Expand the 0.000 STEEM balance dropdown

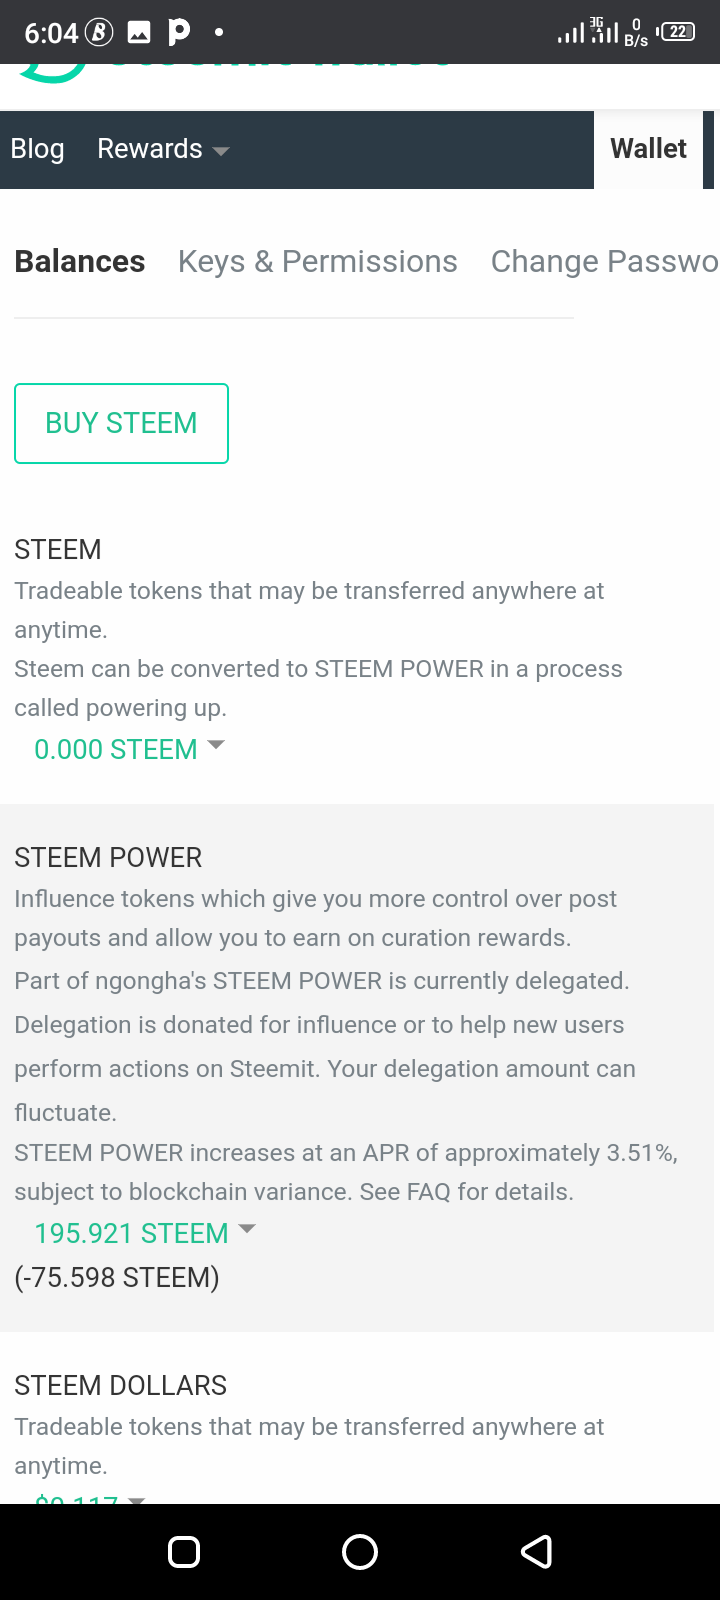pyautogui.click(x=129, y=749)
